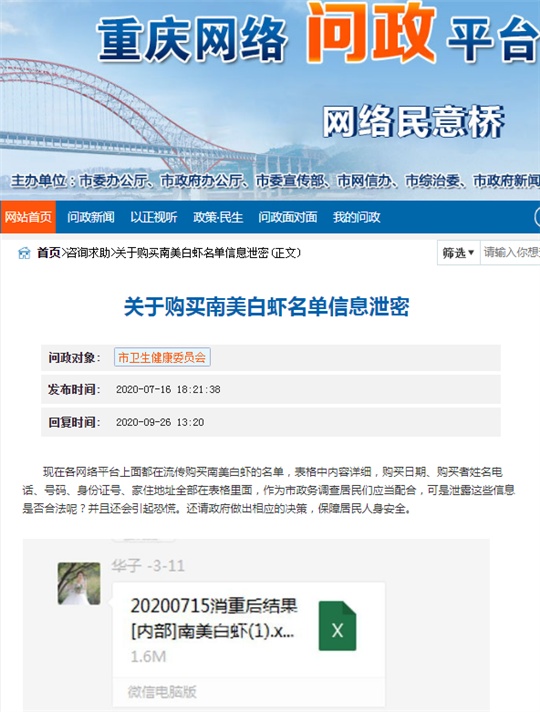540x712 pixels.
Task: Open 我的问政 navigation item
Action: 357,217
